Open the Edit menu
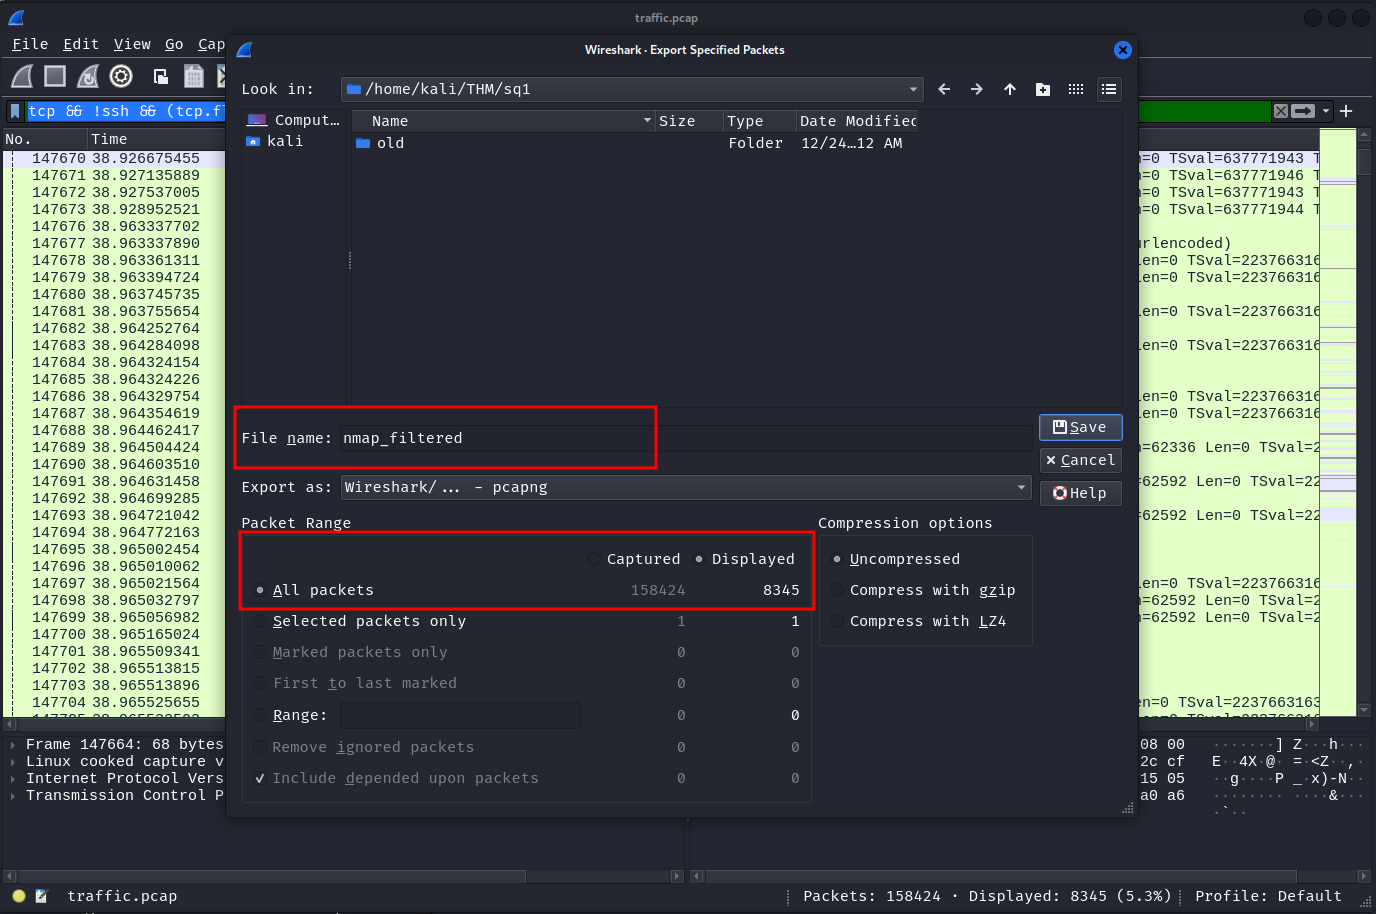1376x914 pixels. [x=80, y=44]
